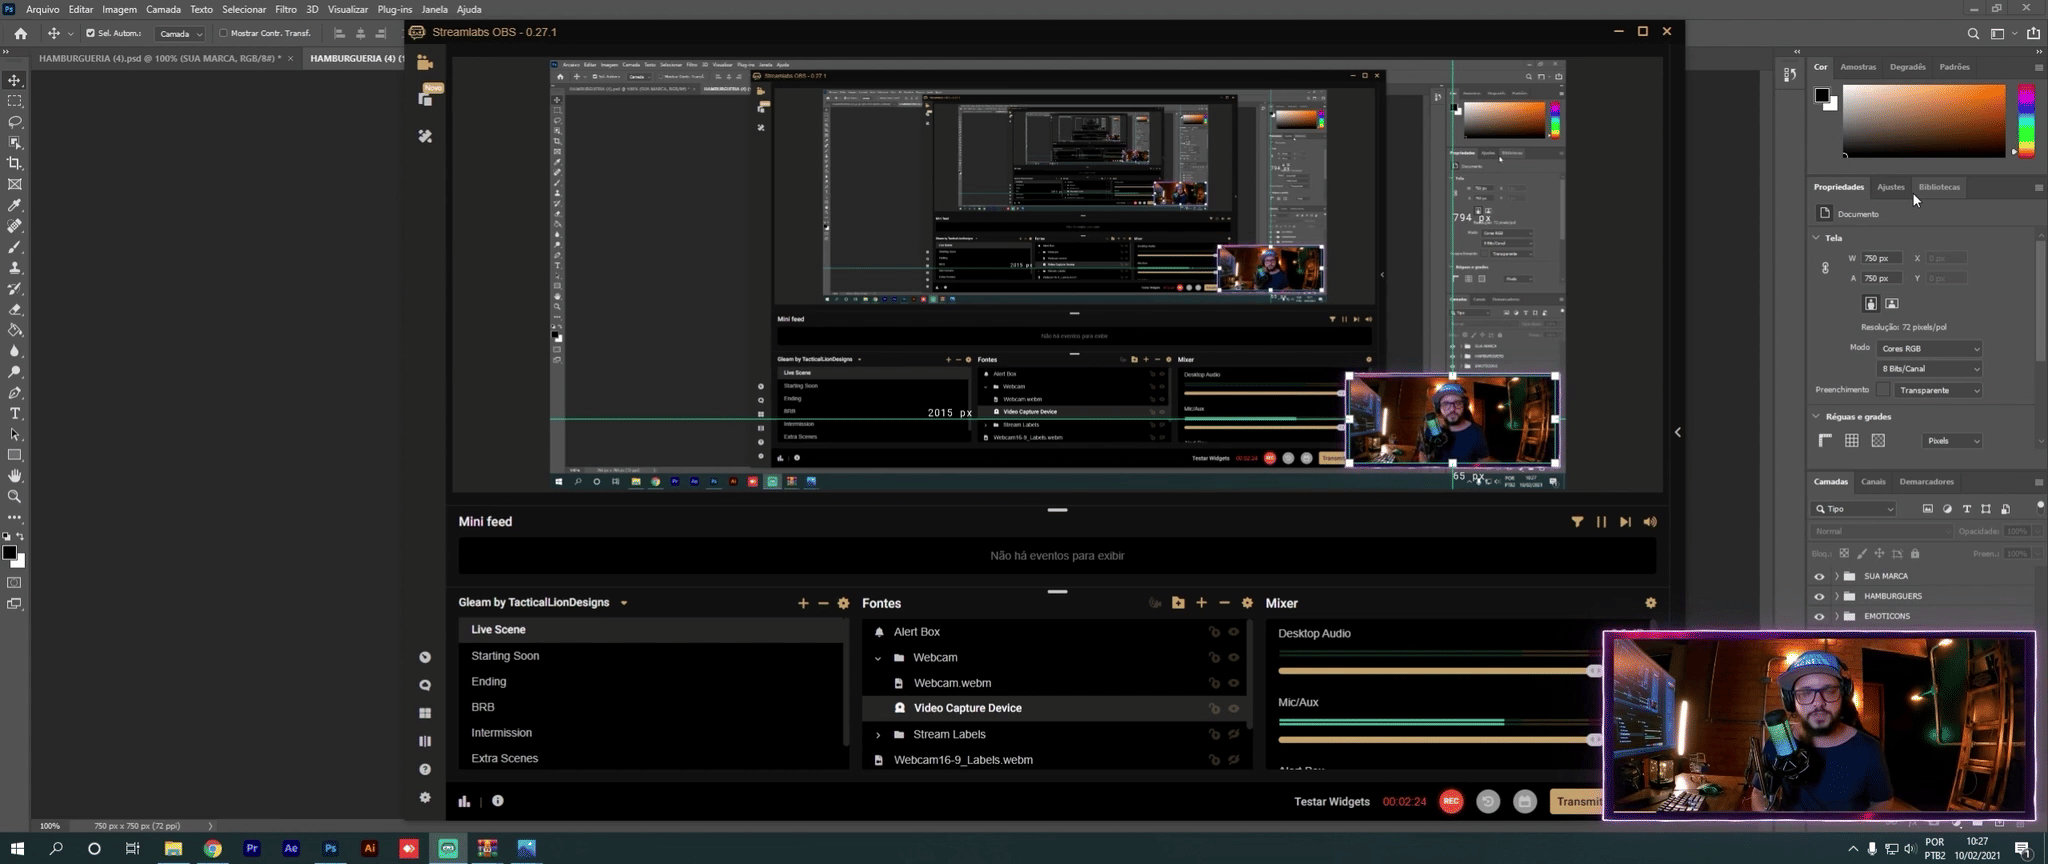Screen dimensions: 2048x864
Task: Open the Filtro menu
Action: [286, 9]
